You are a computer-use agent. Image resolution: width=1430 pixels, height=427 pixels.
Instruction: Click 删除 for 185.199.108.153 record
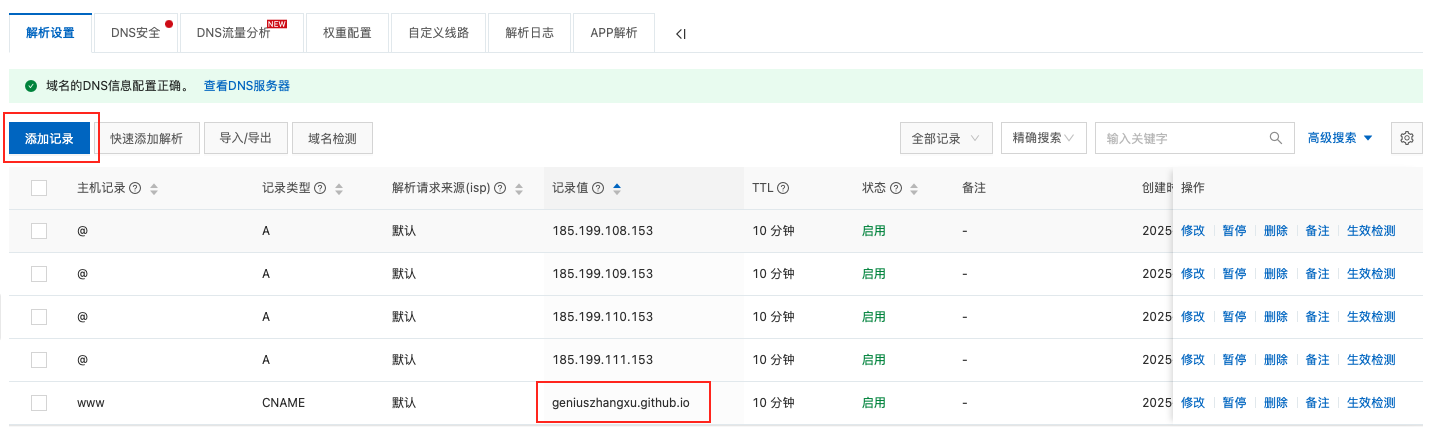point(1276,231)
